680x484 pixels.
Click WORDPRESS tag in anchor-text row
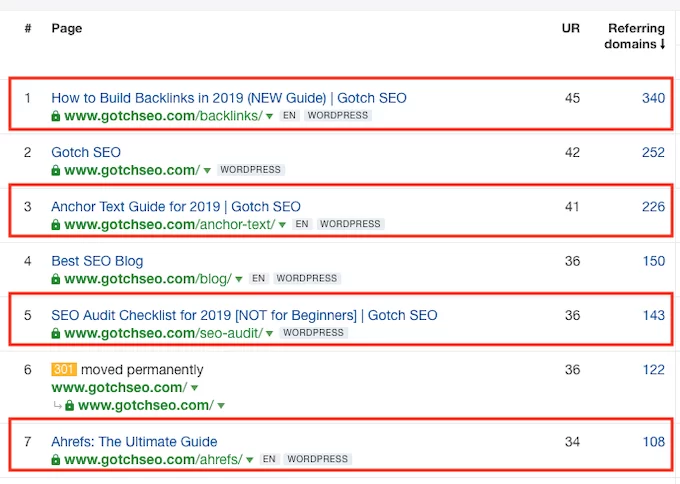click(x=350, y=224)
